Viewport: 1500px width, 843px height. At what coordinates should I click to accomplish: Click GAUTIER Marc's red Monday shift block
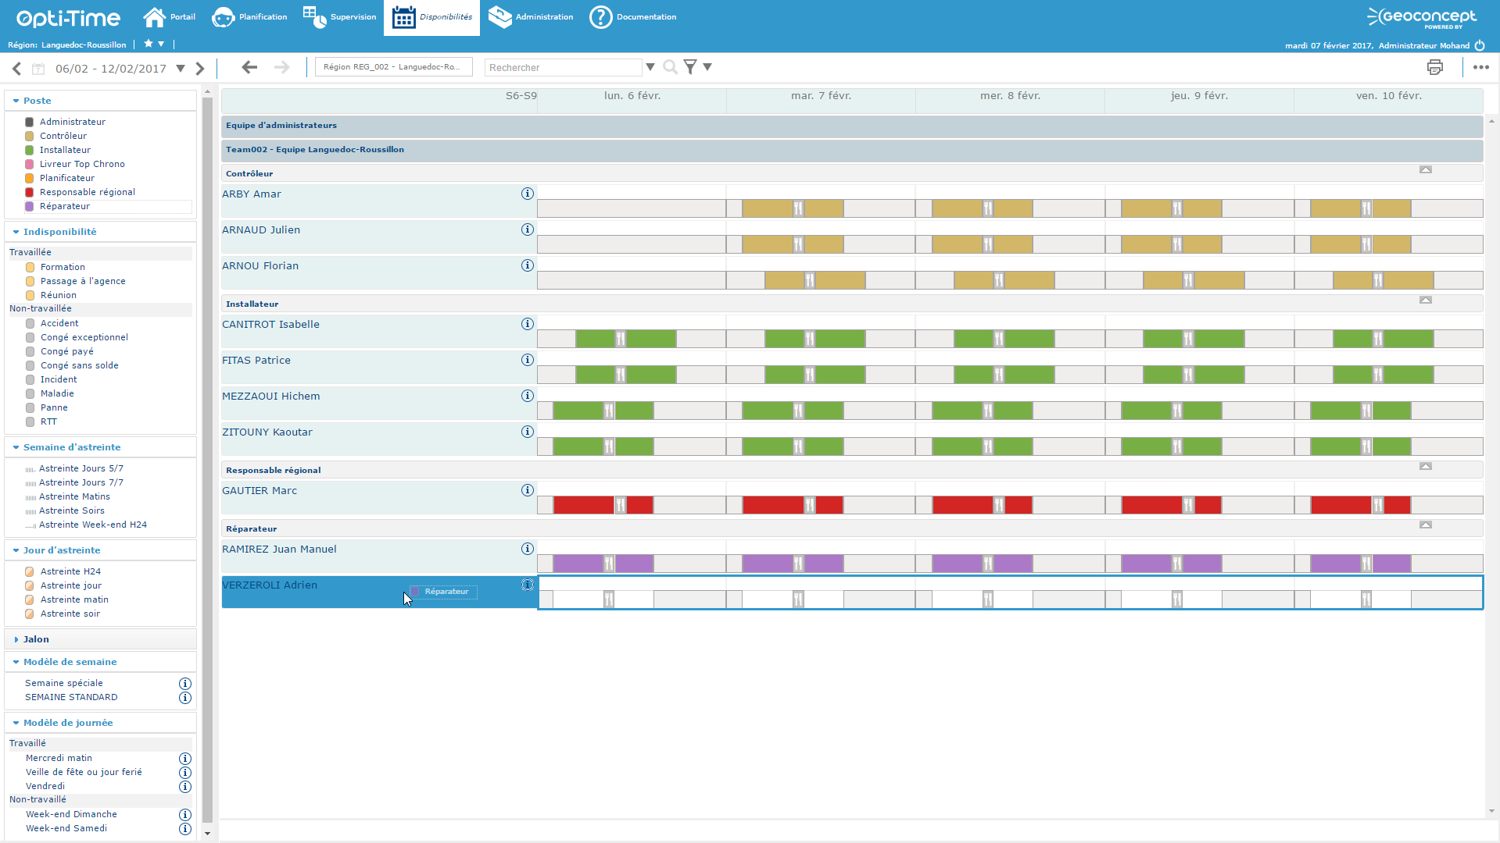click(583, 505)
